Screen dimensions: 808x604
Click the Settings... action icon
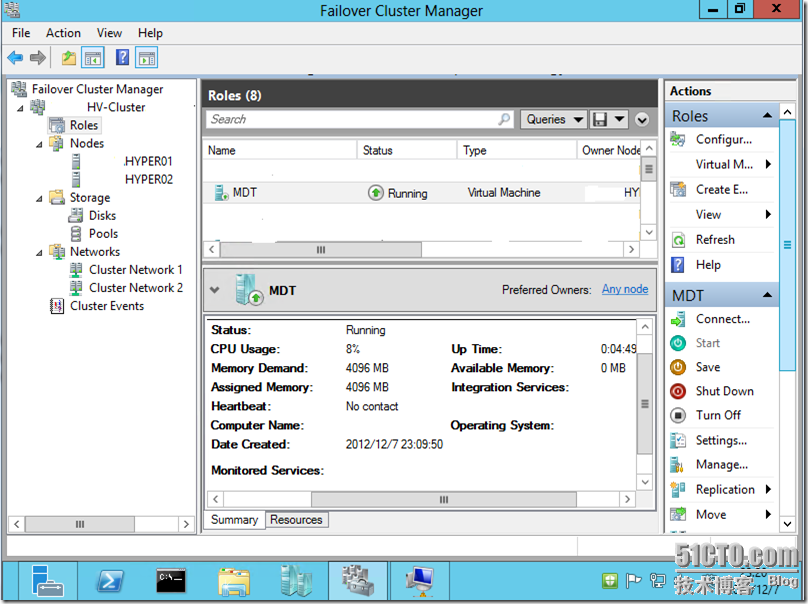(x=678, y=440)
